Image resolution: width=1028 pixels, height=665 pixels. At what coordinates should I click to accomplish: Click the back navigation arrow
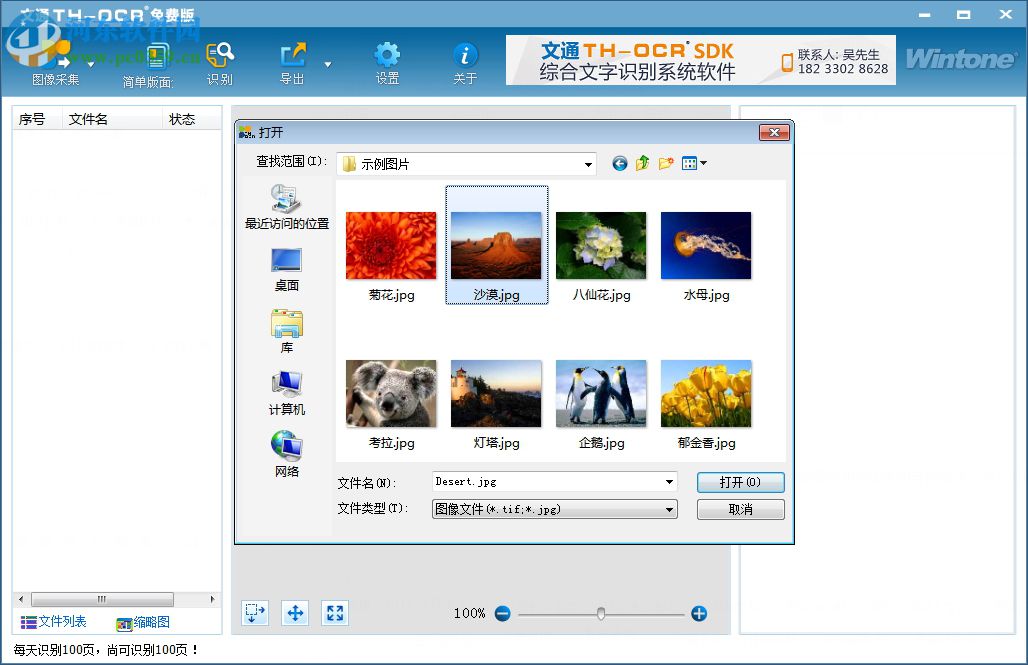pyautogui.click(x=619, y=163)
